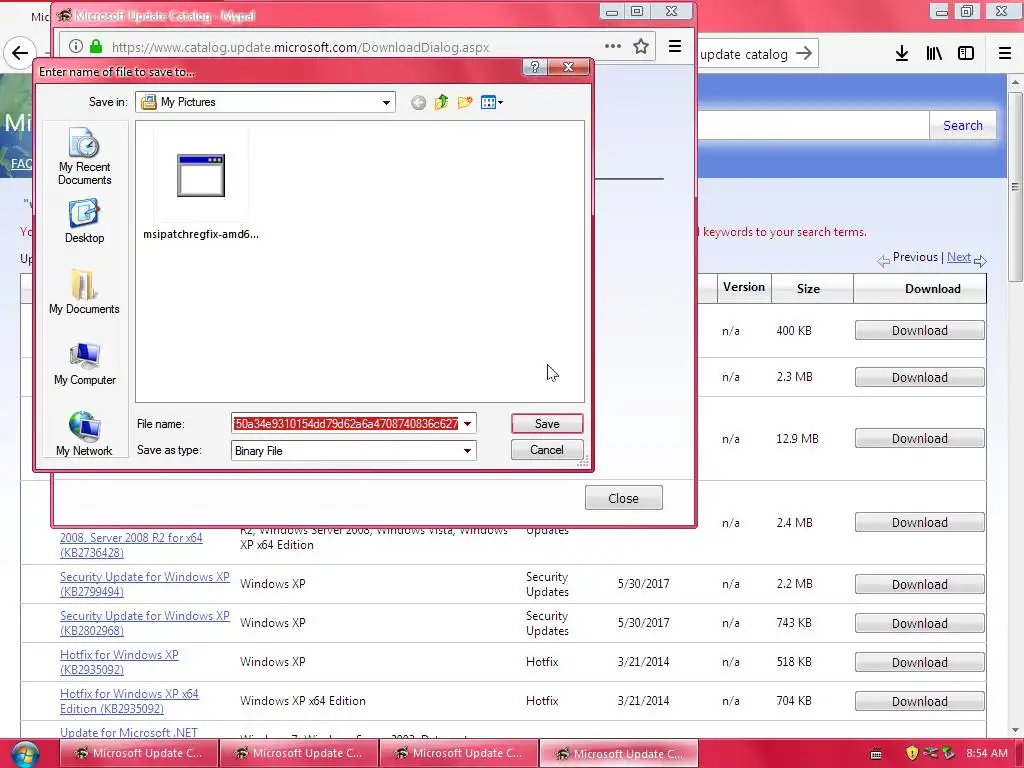This screenshot has width=1024, height=768.
Task: Switch to the second Microsoft Update taskbar item
Action: (x=298, y=753)
